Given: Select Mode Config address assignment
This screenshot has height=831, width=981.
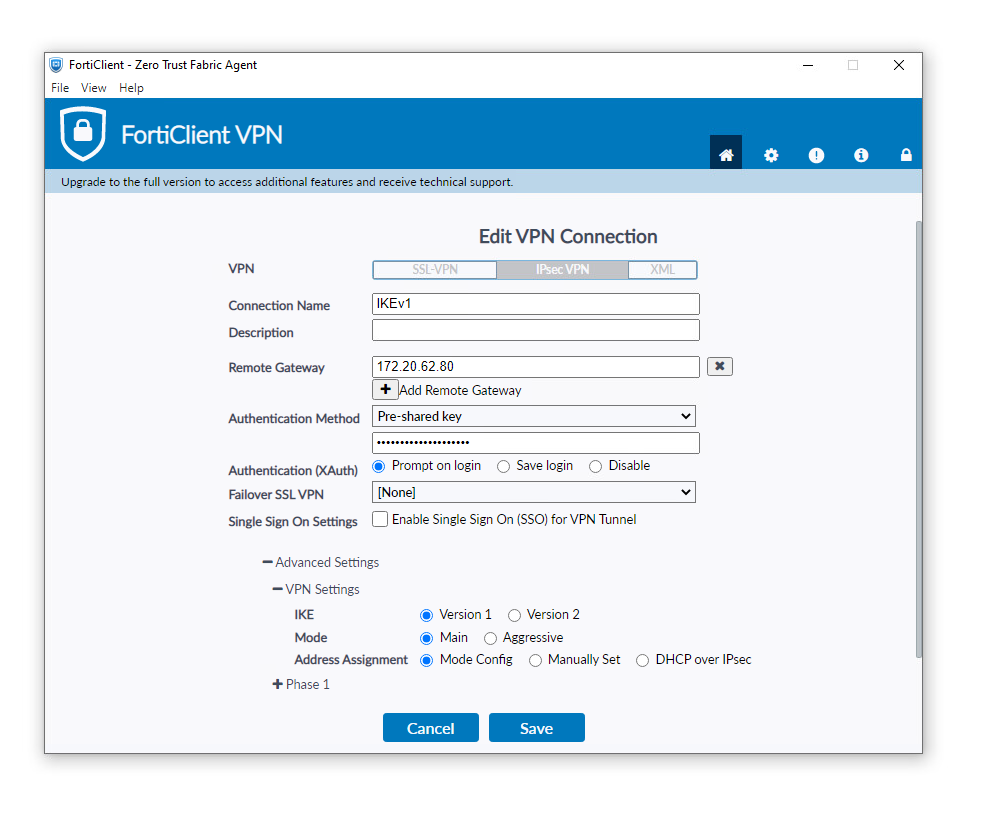Looking at the screenshot, I should point(426,661).
